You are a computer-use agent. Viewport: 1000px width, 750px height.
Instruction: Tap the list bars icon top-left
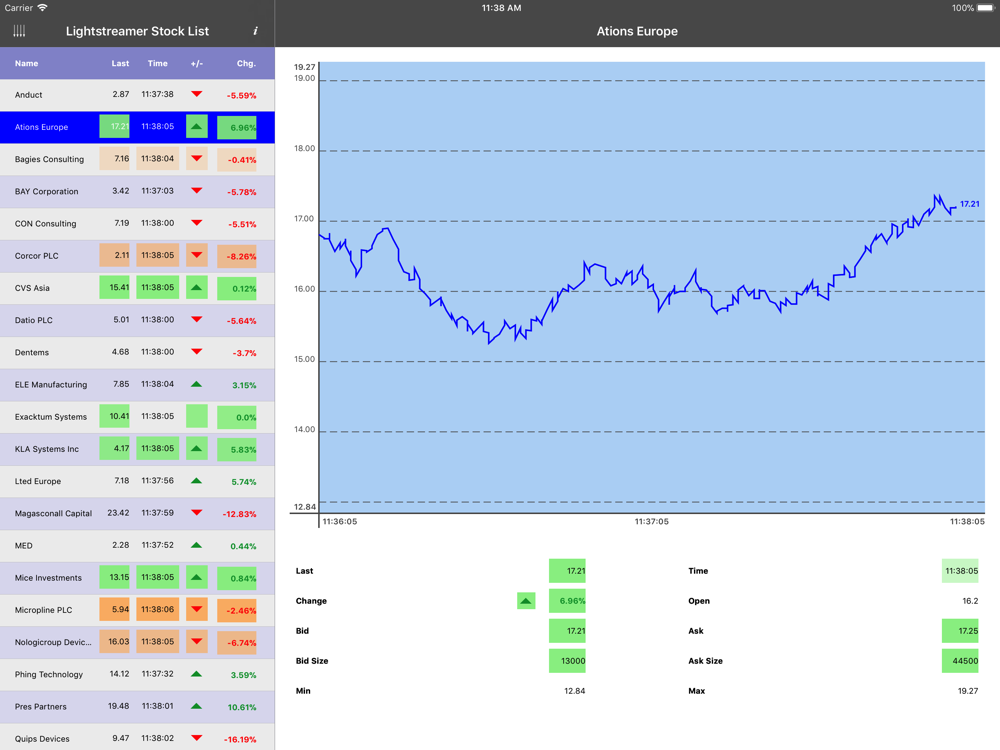[19, 31]
